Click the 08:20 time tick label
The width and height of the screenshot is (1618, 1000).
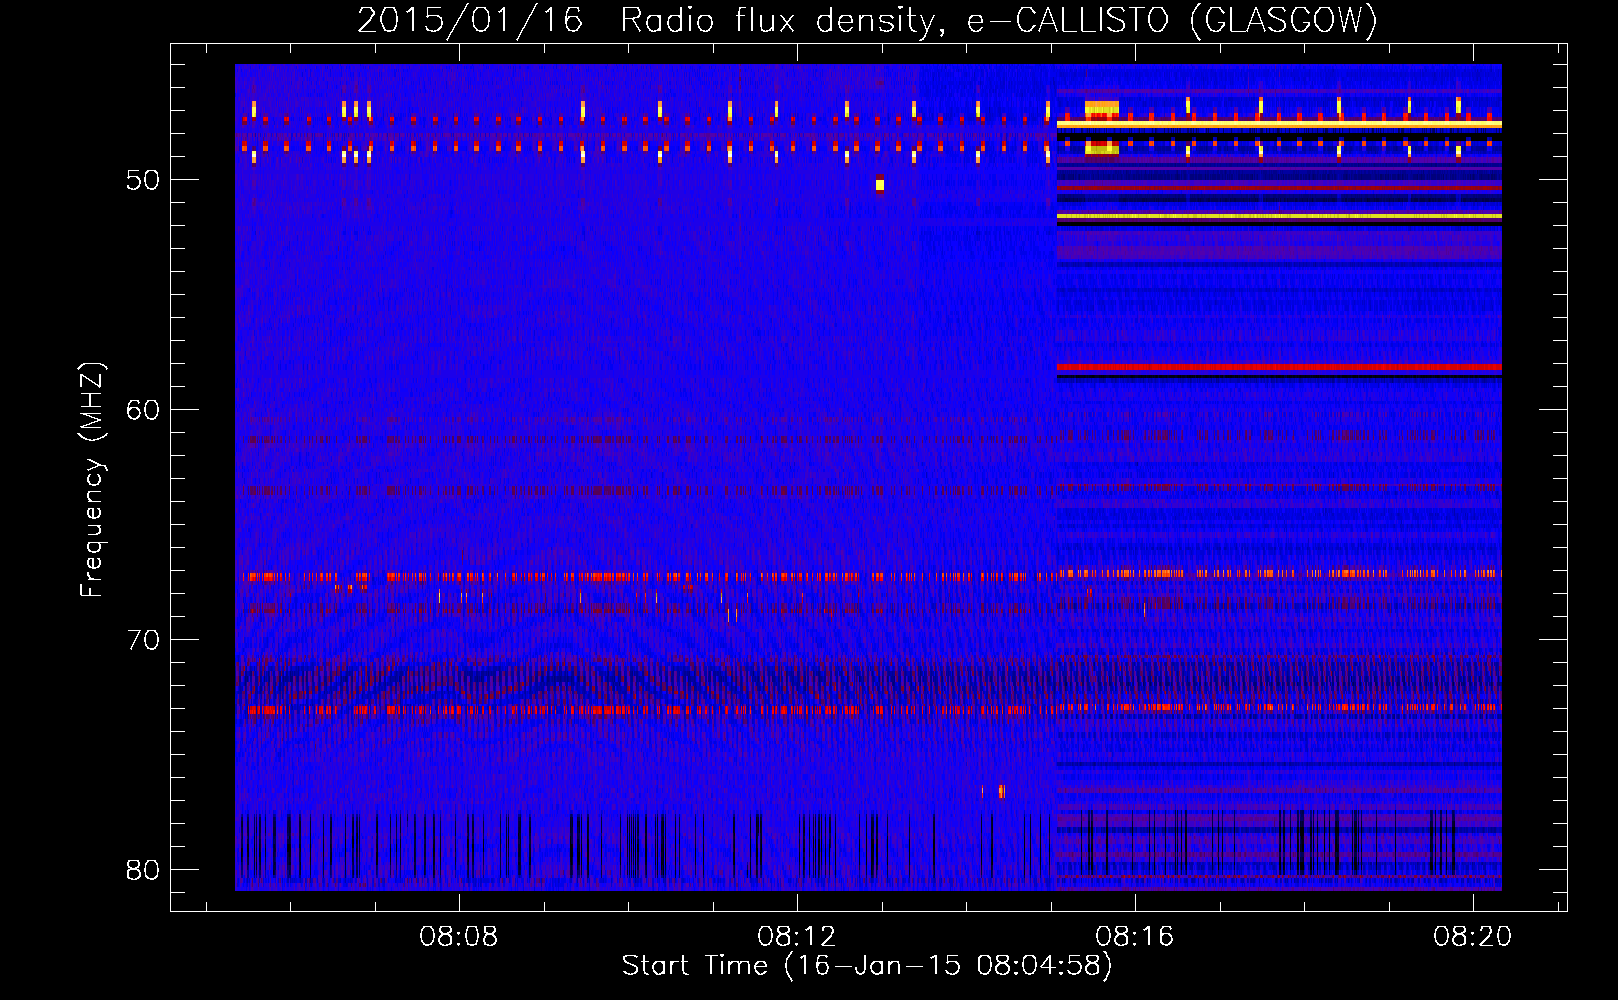(1473, 937)
